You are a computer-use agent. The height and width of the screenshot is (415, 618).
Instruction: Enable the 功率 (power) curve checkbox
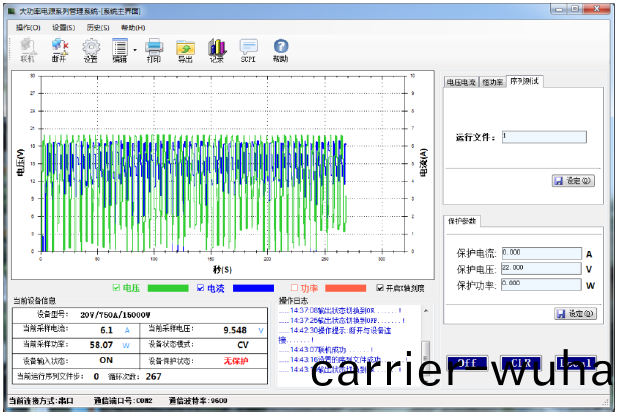click(x=295, y=288)
